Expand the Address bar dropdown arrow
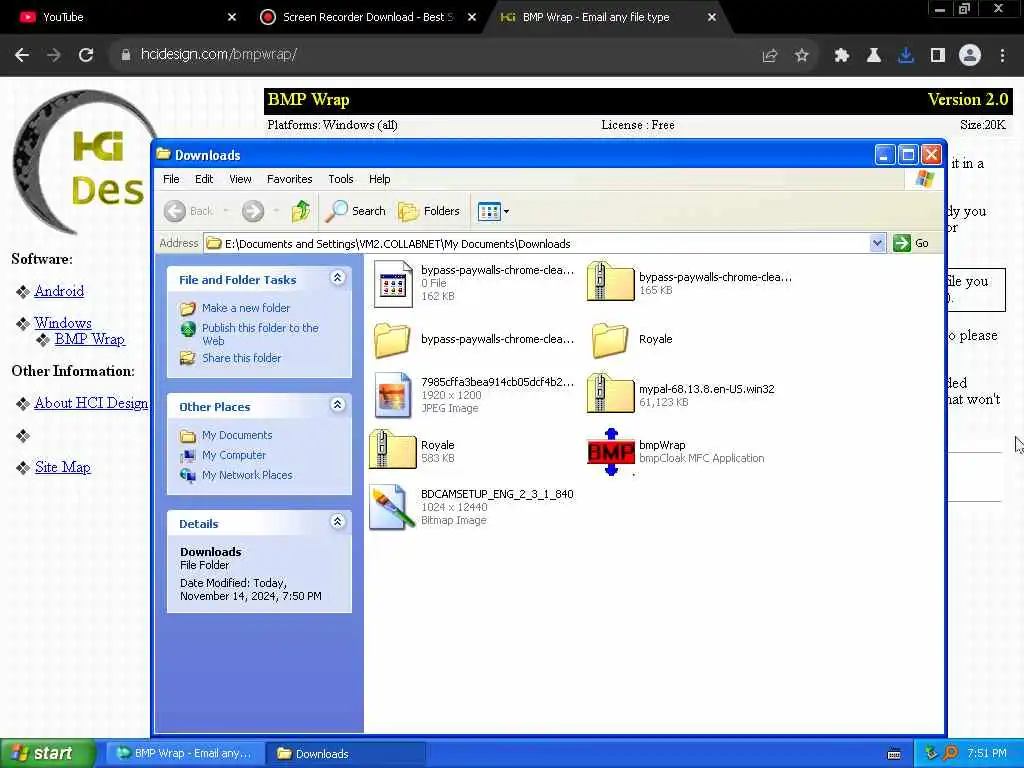Image resolution: width=1024 pixels, height=768 pixels. click(x=877, y=244)
